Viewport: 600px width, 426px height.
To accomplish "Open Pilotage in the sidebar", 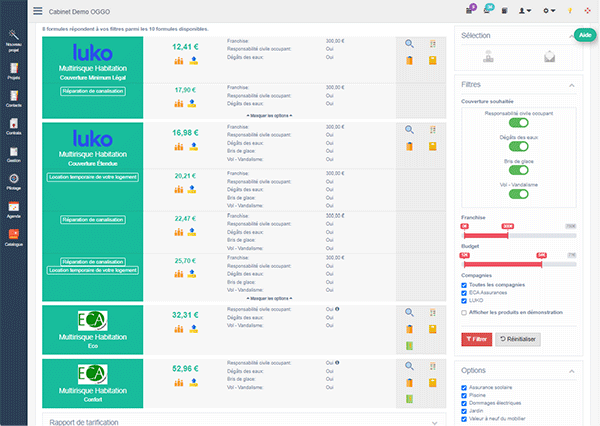I will (x=13, y=181).
